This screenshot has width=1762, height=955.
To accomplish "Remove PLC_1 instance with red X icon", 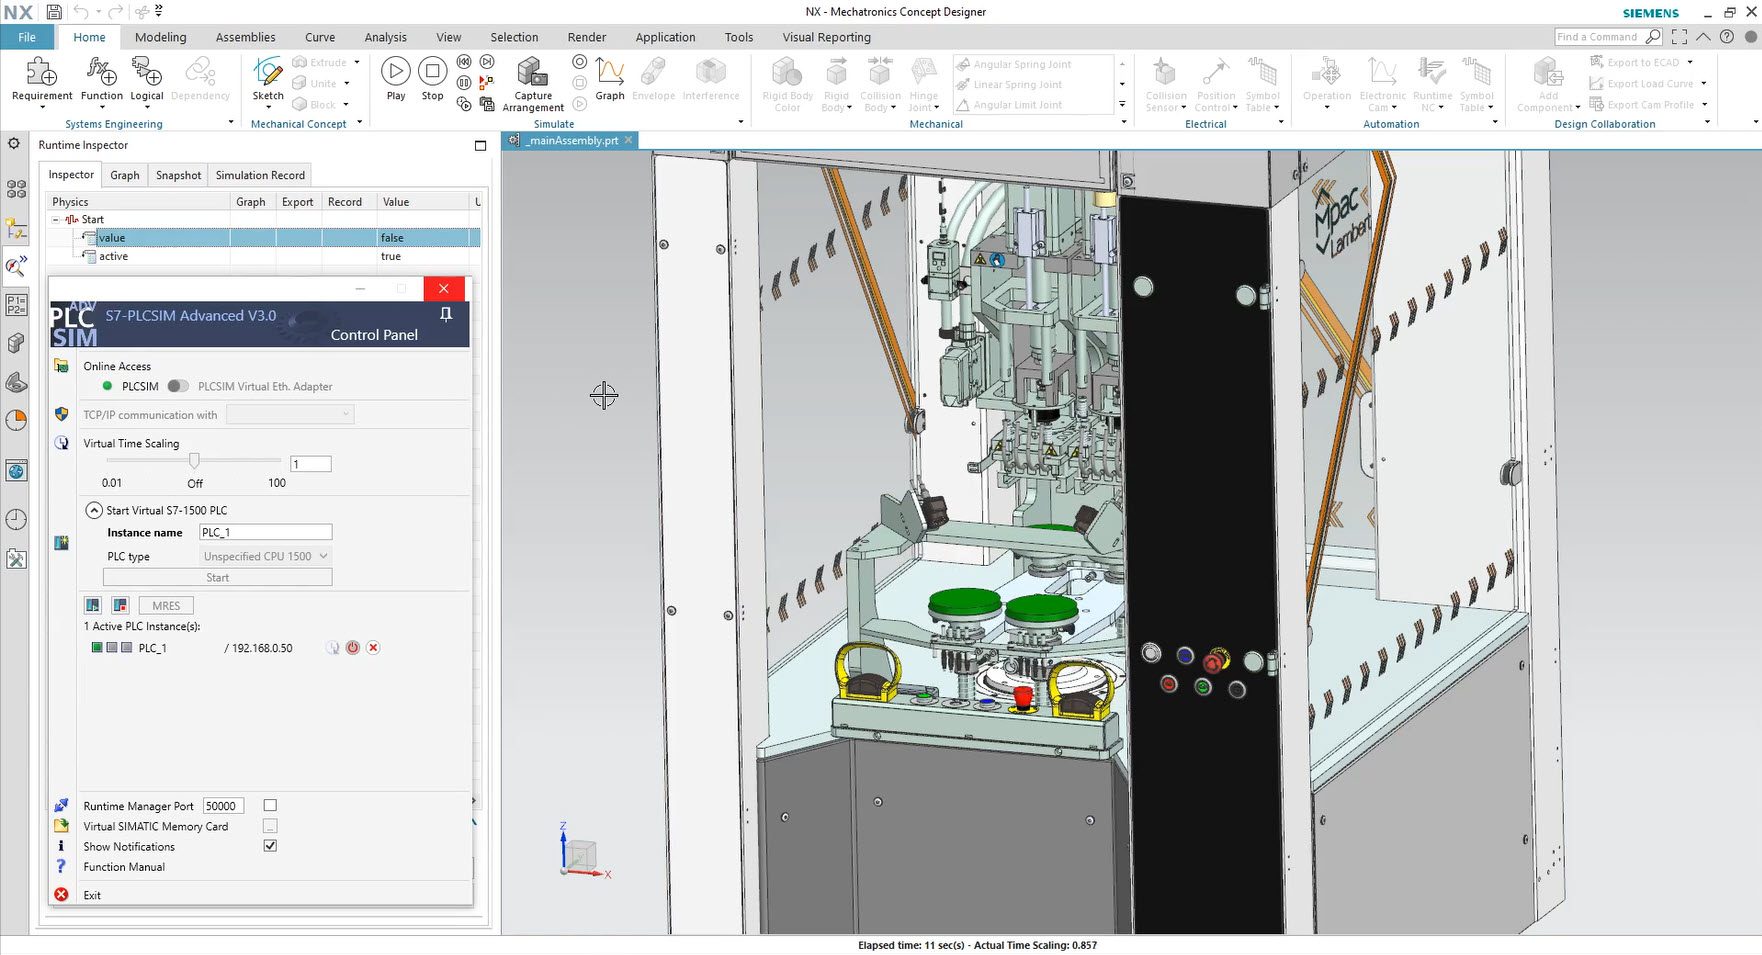I will pyautogui.click(x=373, y=648).
